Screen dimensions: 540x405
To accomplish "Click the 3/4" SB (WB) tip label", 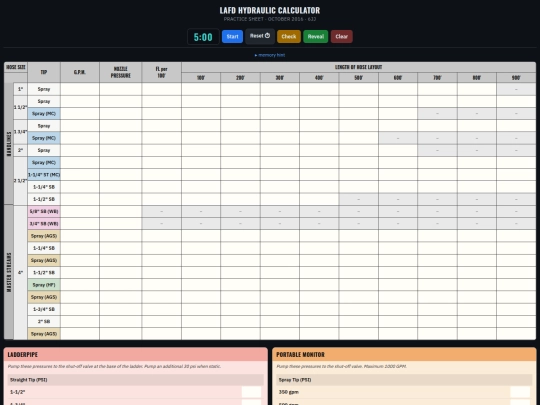I will coord(44,224).
